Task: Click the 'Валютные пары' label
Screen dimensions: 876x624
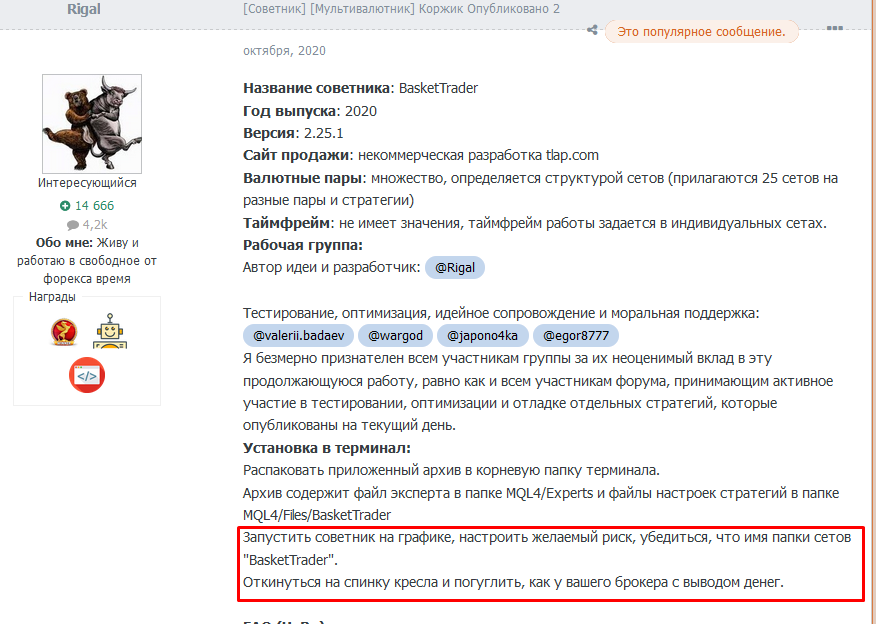Action: pos(303,178)
